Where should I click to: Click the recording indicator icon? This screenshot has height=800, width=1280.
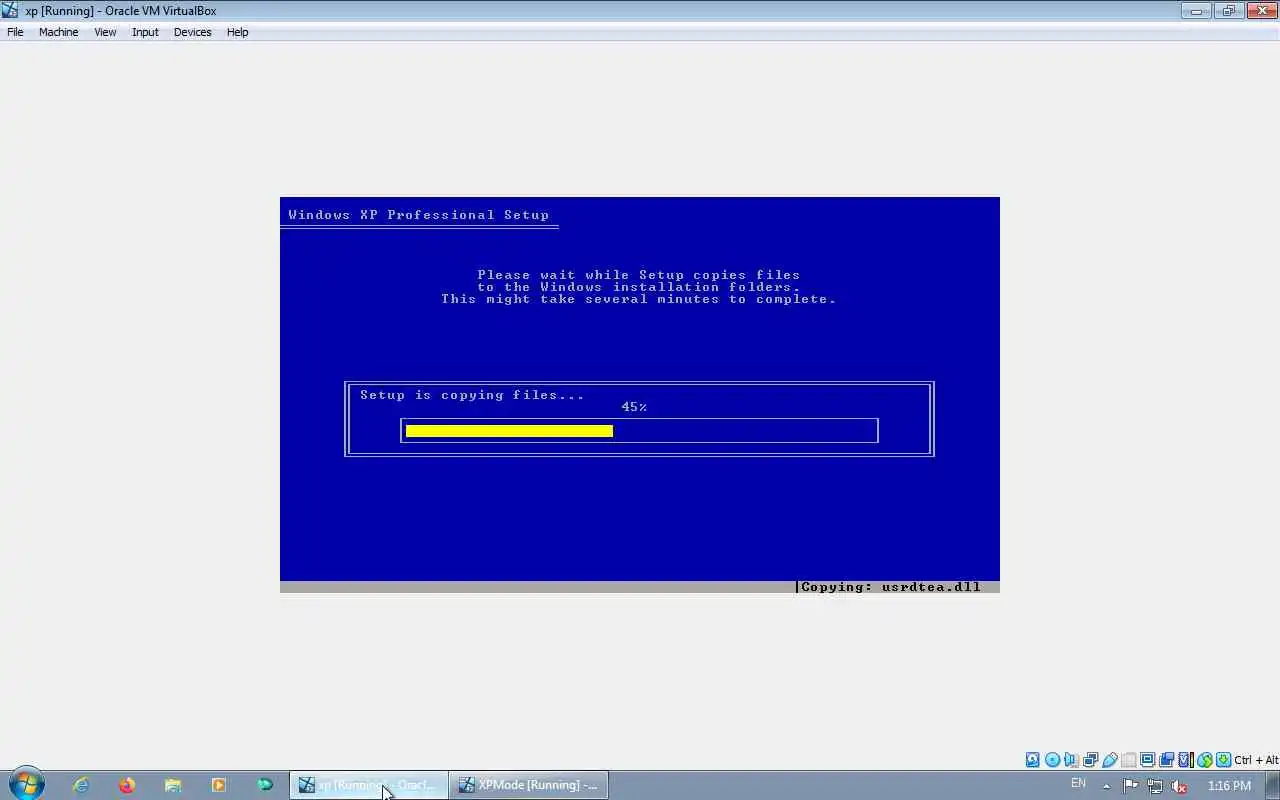1166,760
